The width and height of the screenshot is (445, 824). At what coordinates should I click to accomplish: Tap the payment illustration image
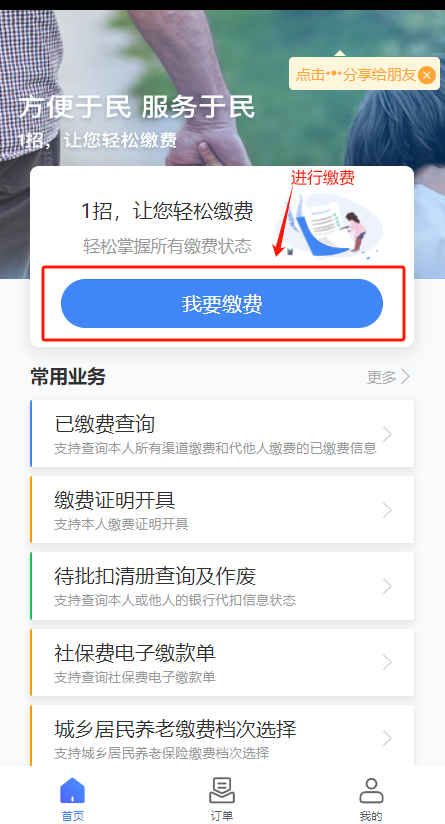tap(328, 226)
